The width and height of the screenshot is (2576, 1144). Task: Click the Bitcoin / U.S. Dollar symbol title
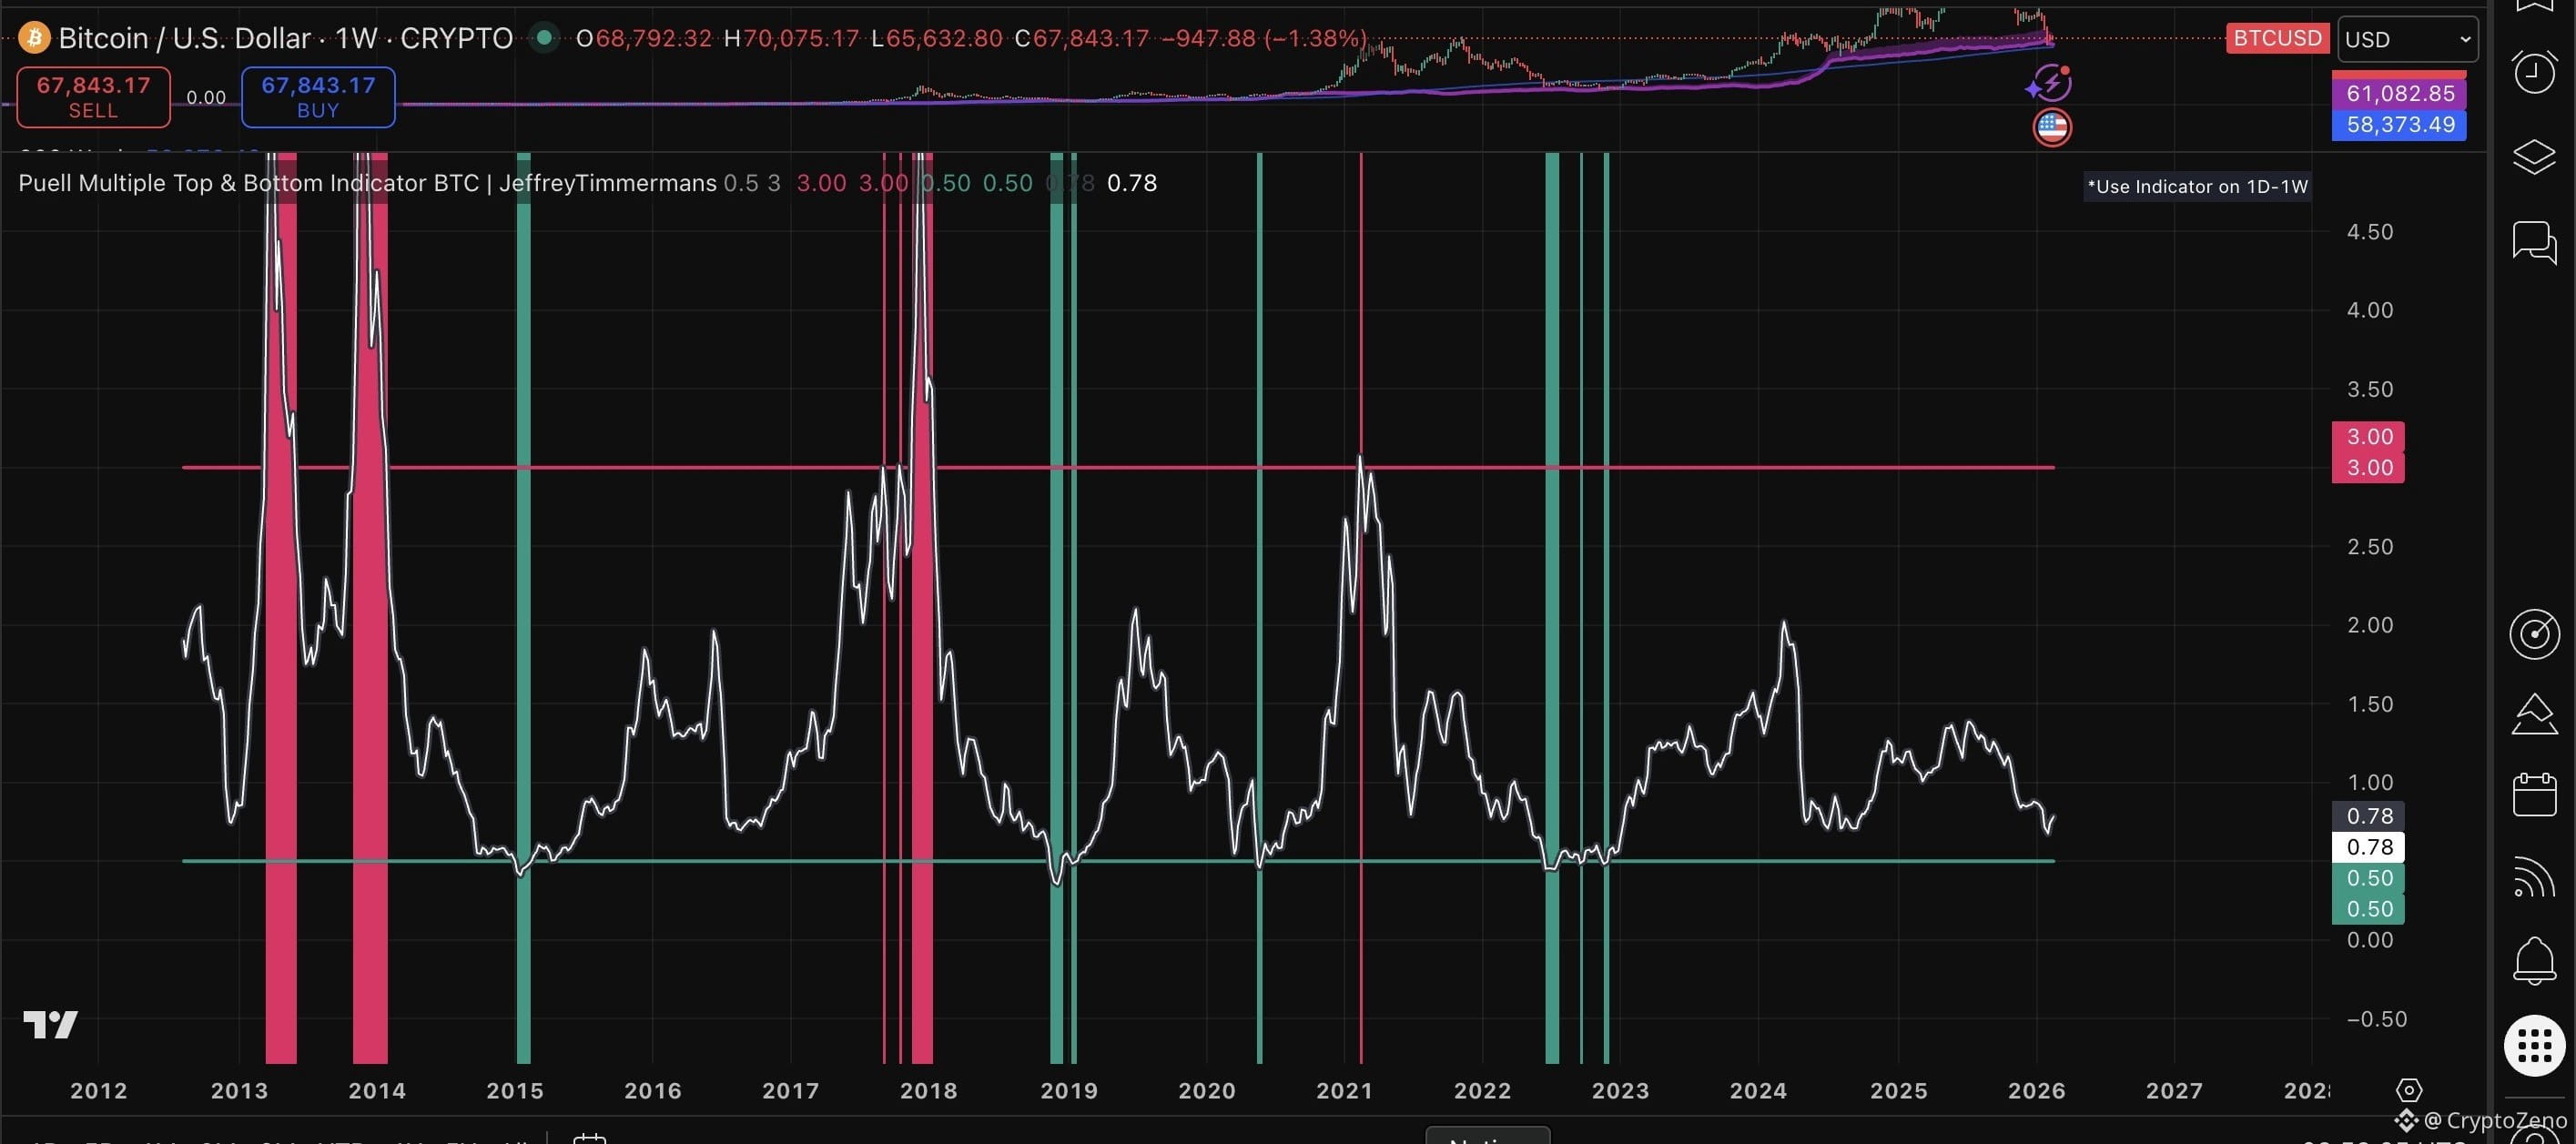pos(184,38)
